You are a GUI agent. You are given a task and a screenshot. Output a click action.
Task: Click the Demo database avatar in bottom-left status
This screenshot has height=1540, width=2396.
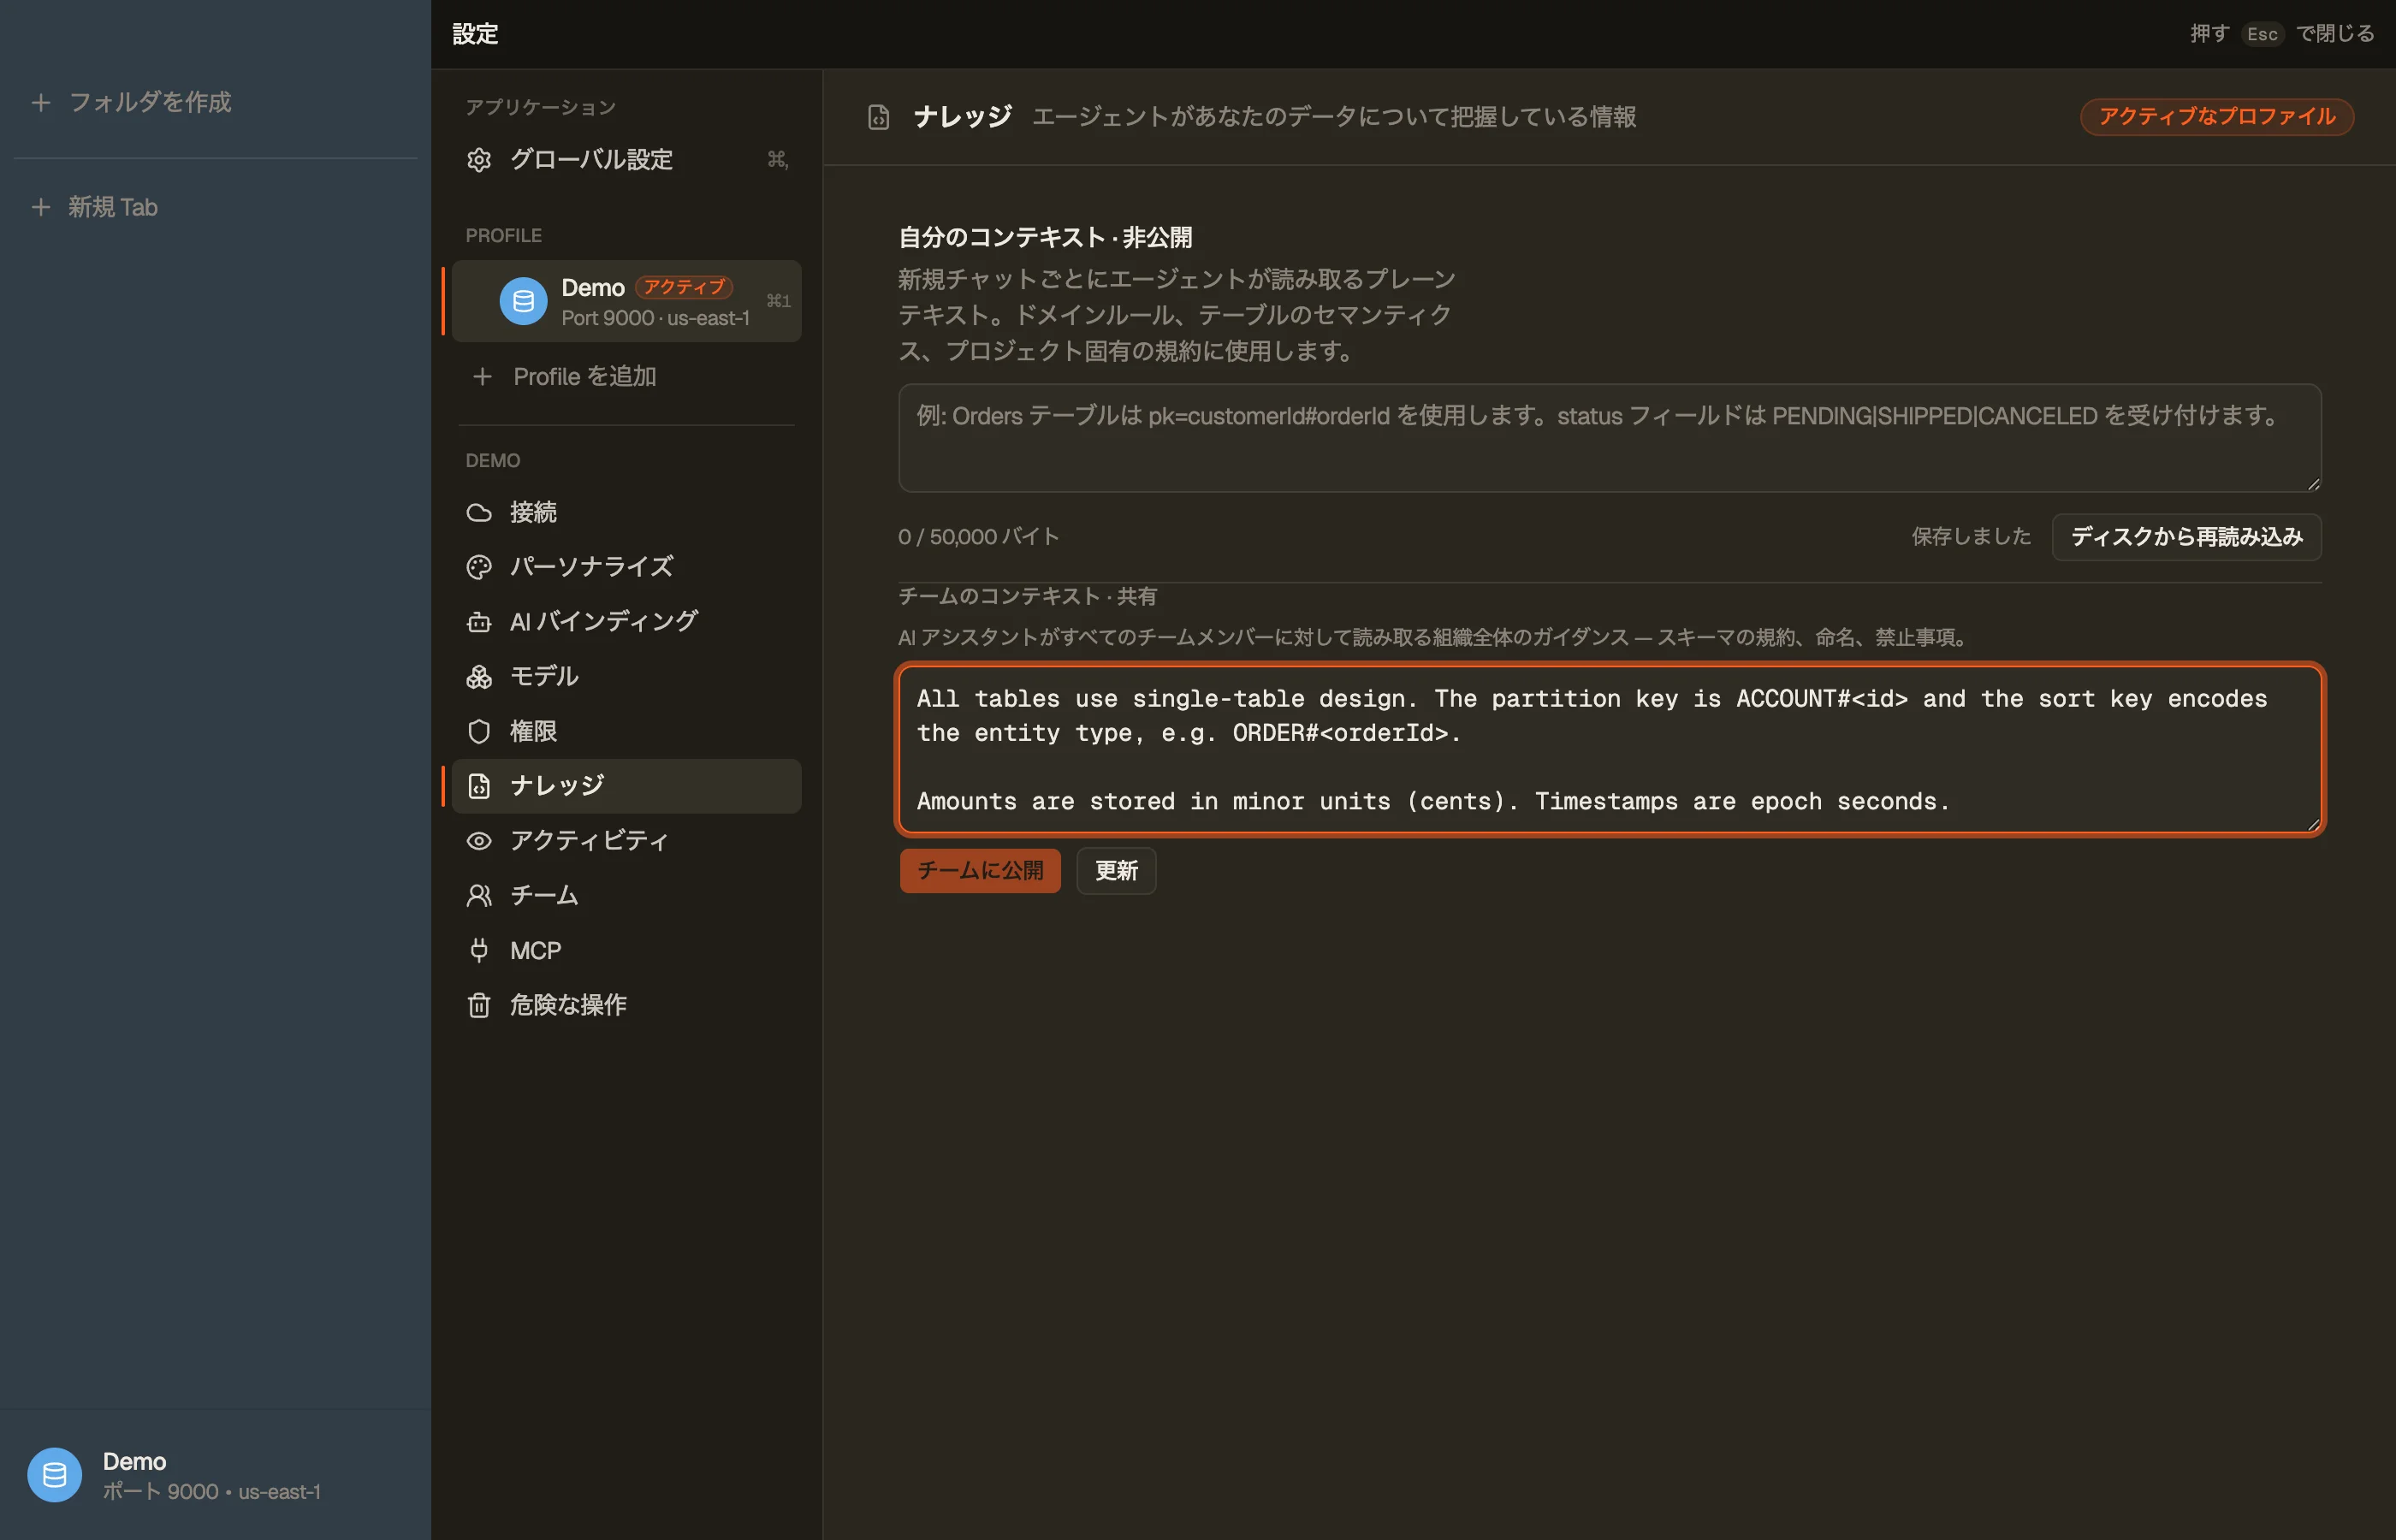tap(55, 1475)
